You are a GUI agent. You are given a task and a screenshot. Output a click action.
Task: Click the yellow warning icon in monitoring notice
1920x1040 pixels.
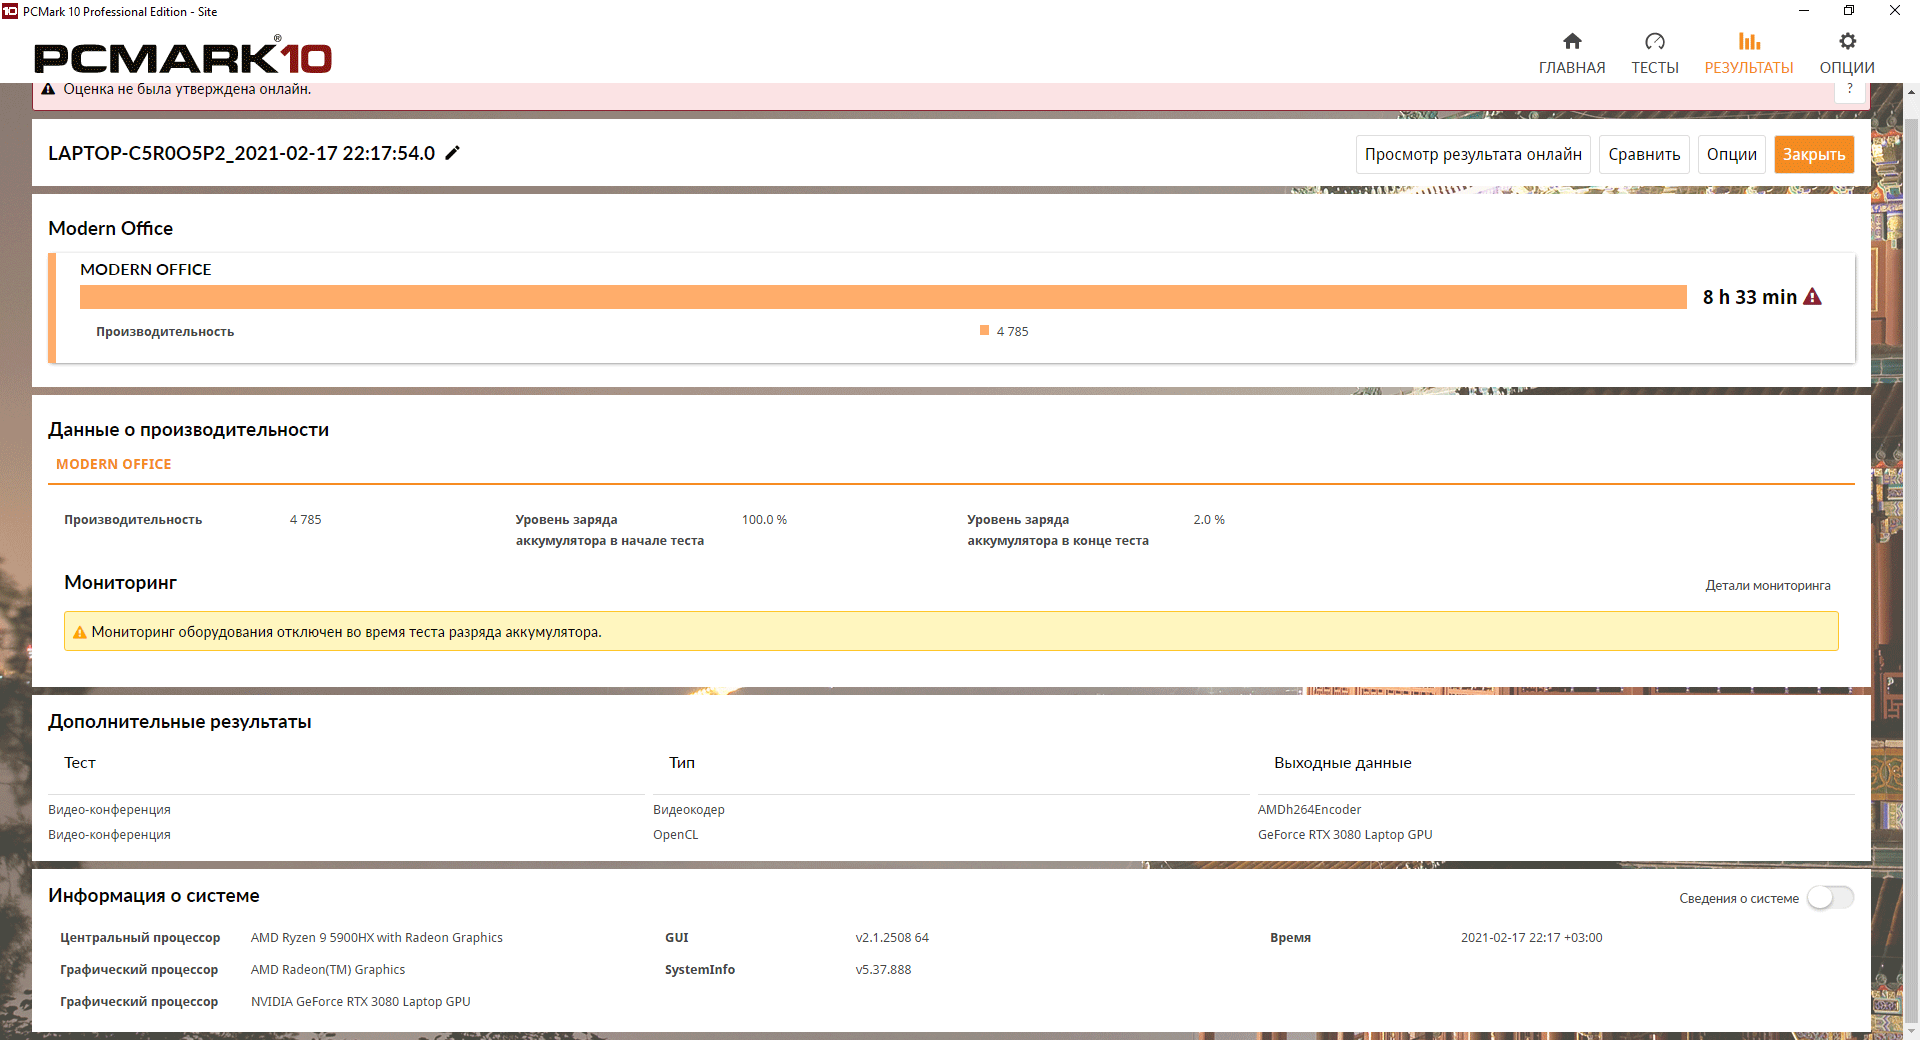pyautogui.click(x=80, y=632)
